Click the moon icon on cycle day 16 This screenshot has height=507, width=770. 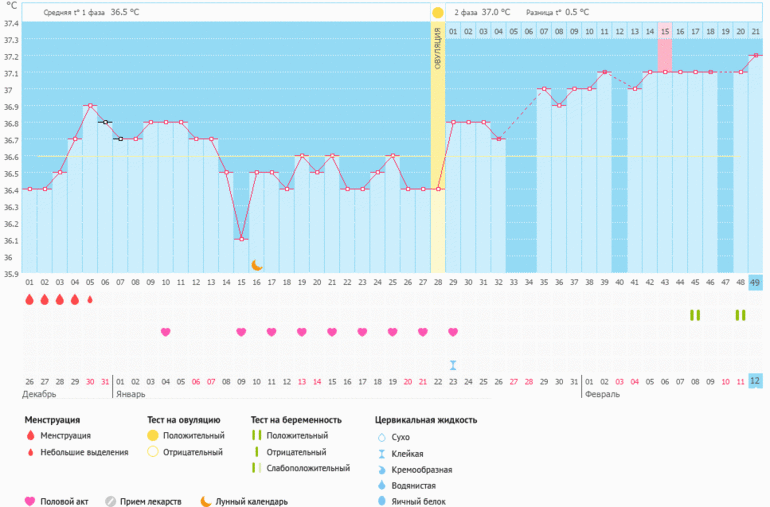[x=256, y=265]
